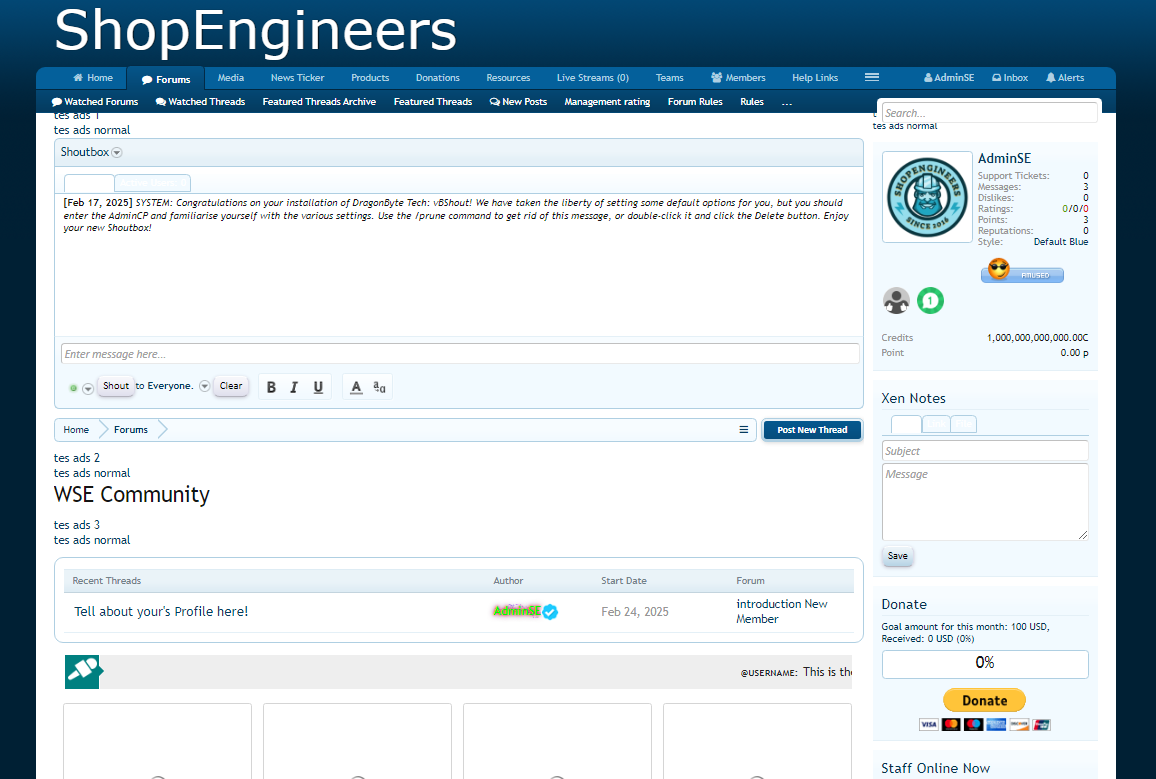Click the verified badge beside AdminSE
The image size is (1156, 779).
pos(550,612)
